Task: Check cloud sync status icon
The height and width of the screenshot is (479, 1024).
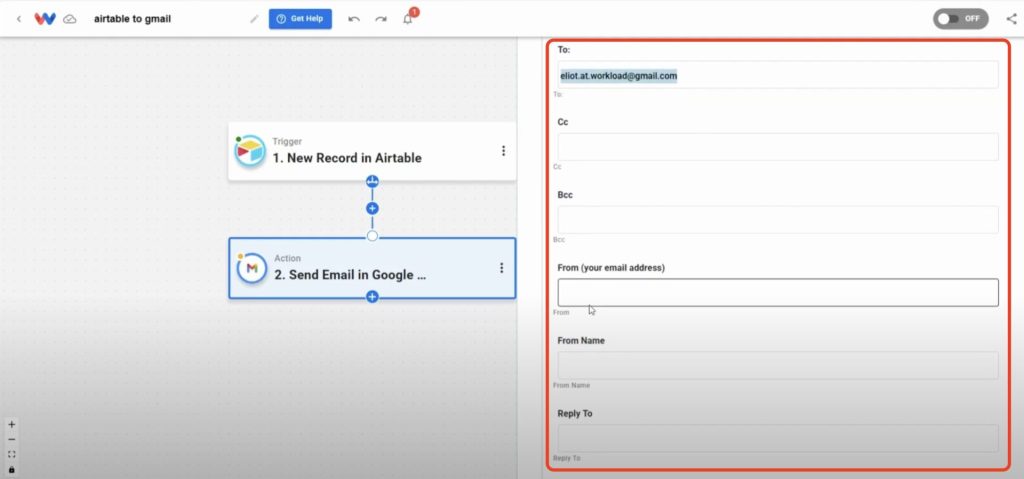Action: (69, 19)
